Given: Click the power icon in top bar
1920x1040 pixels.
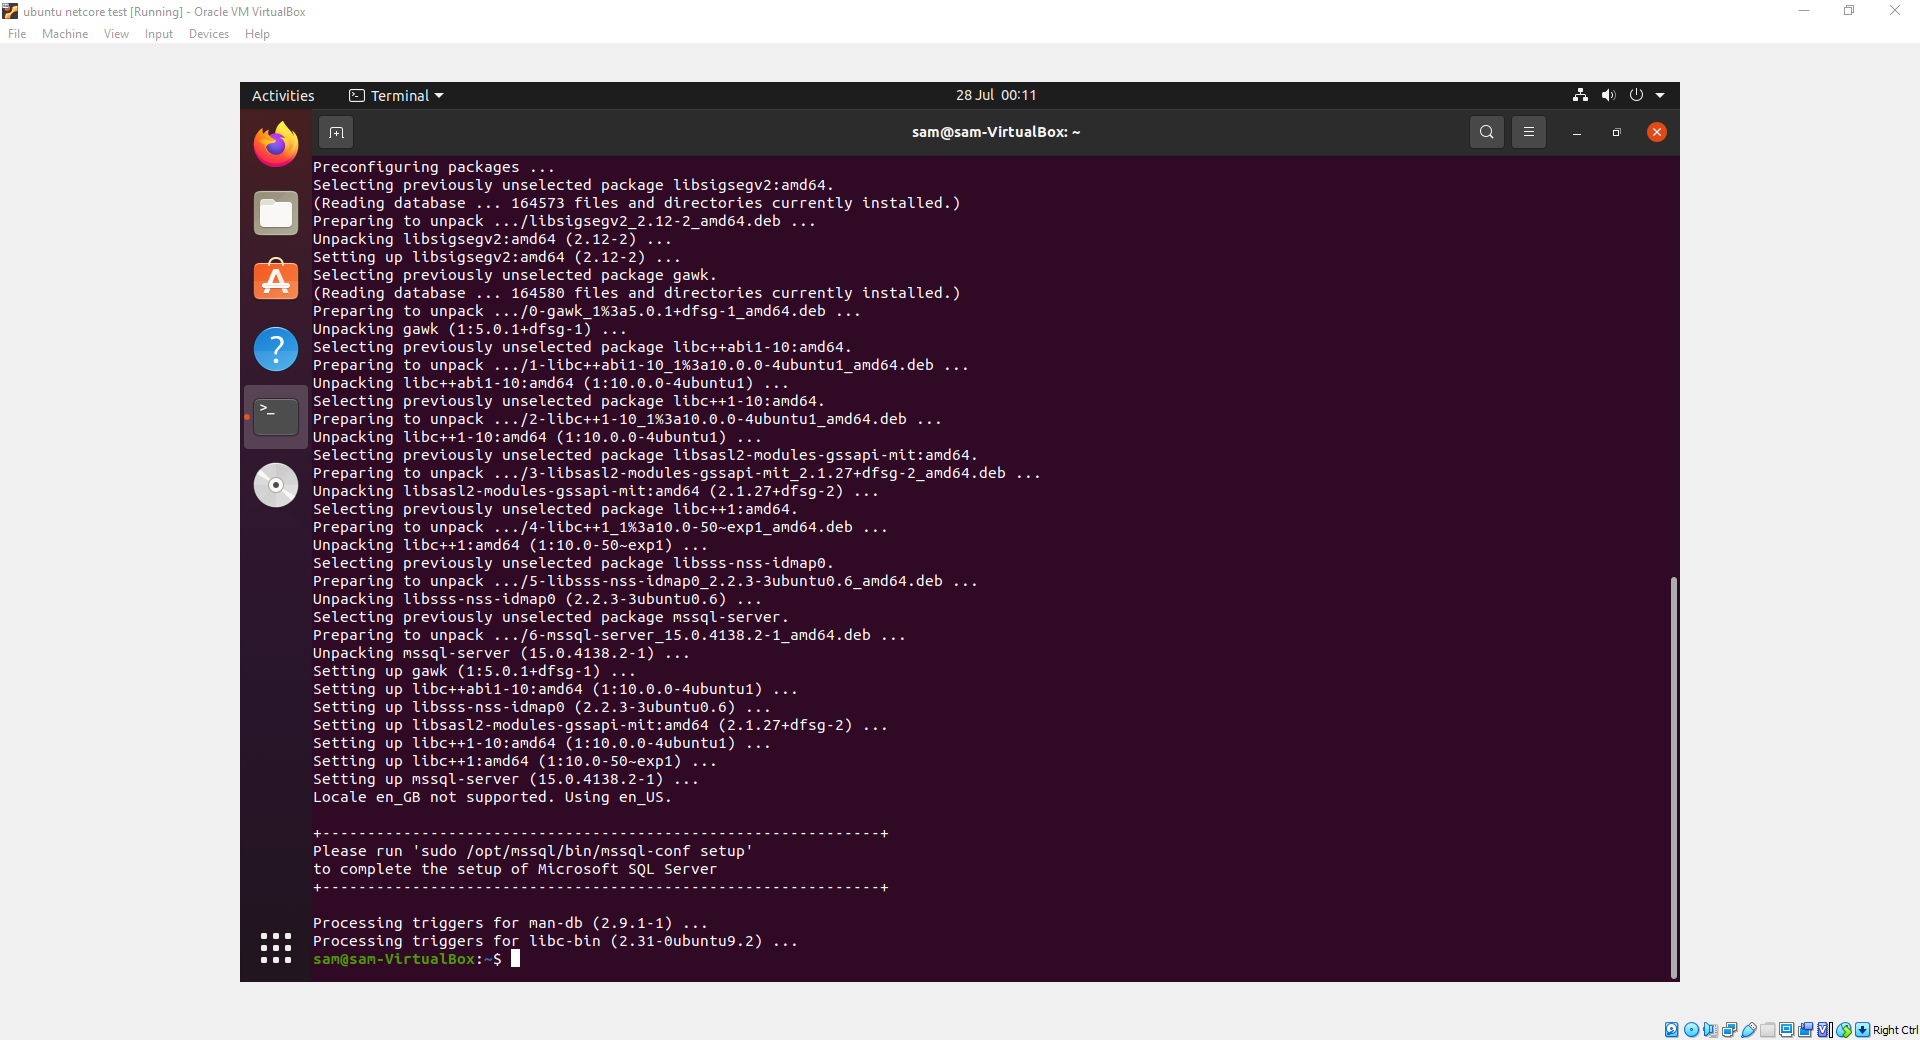Looking at the screenshot, I should click(1636, 95).
